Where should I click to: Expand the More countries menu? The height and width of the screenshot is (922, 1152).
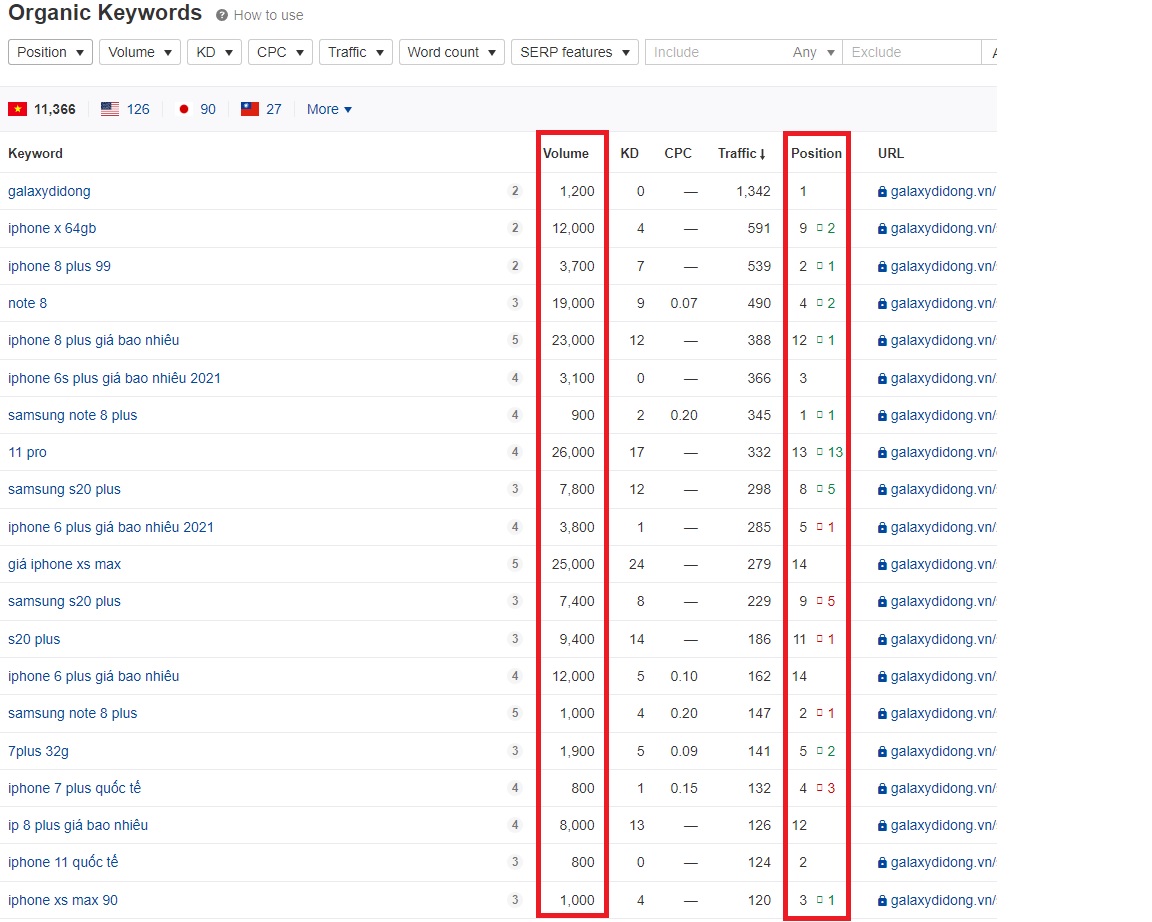coord(329,109)
